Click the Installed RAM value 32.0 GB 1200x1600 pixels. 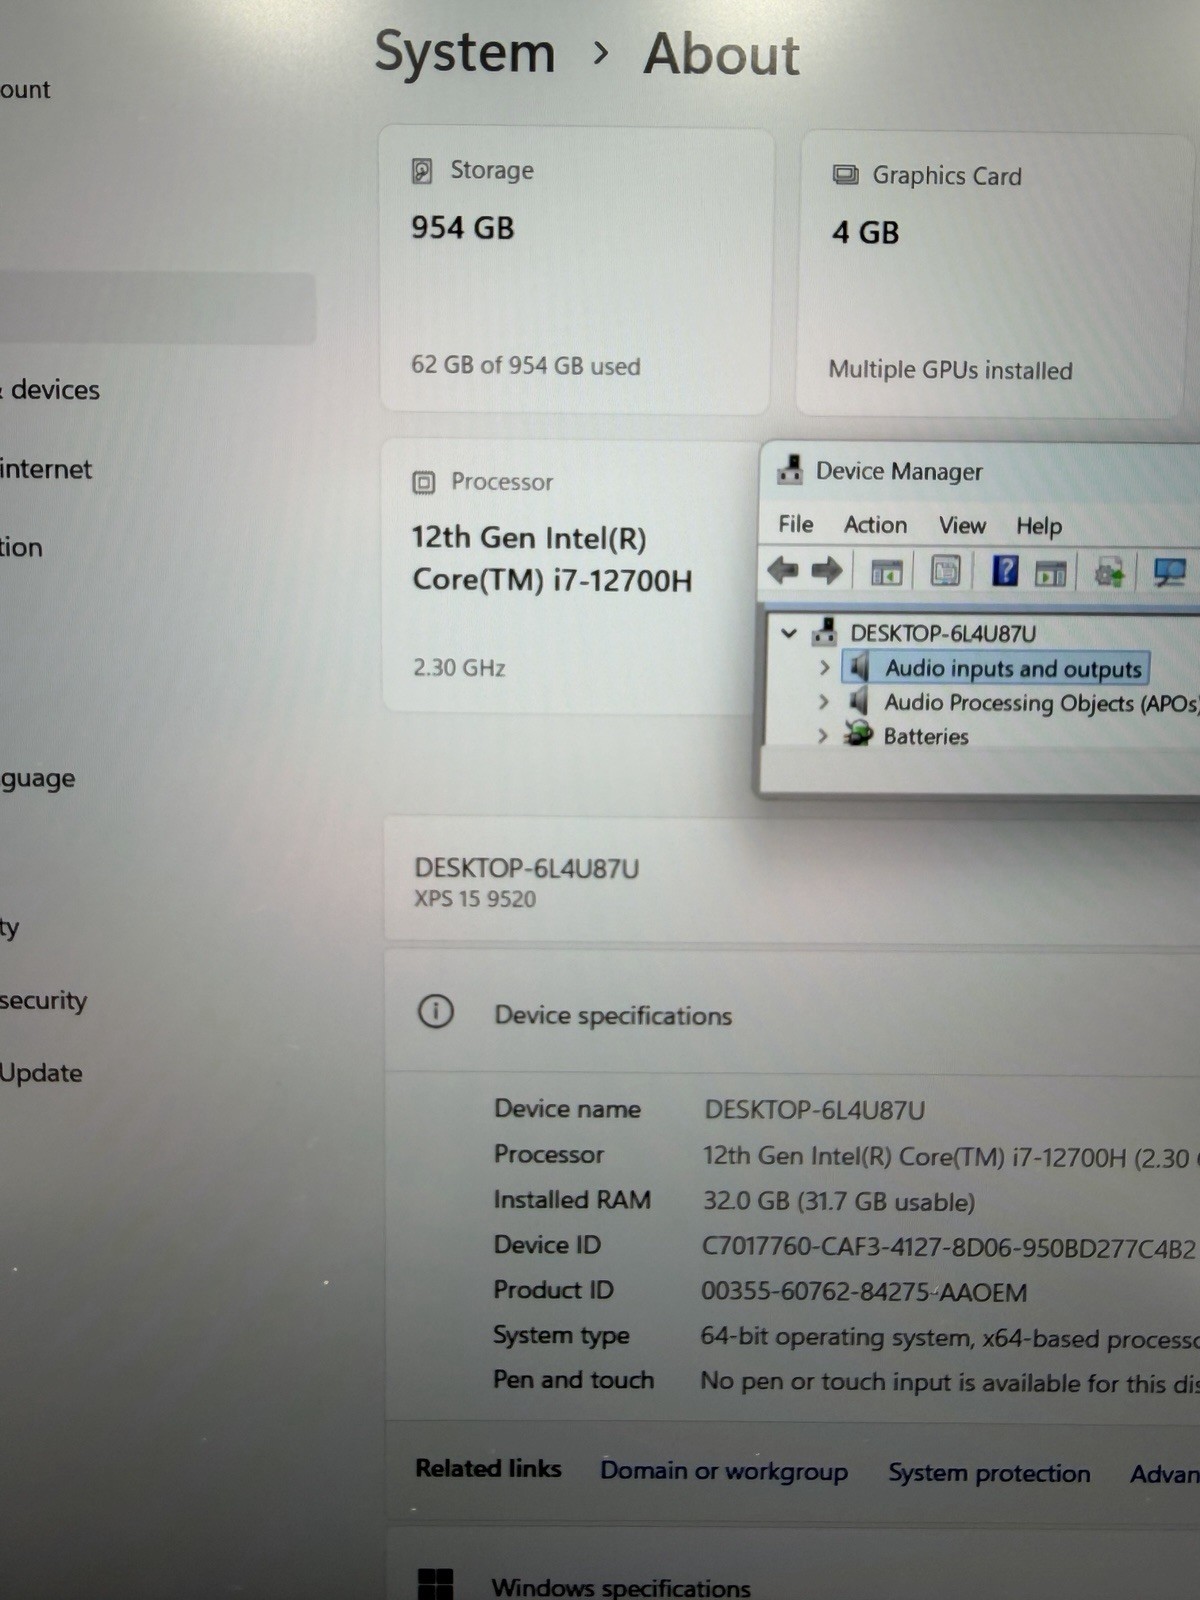839,1201
